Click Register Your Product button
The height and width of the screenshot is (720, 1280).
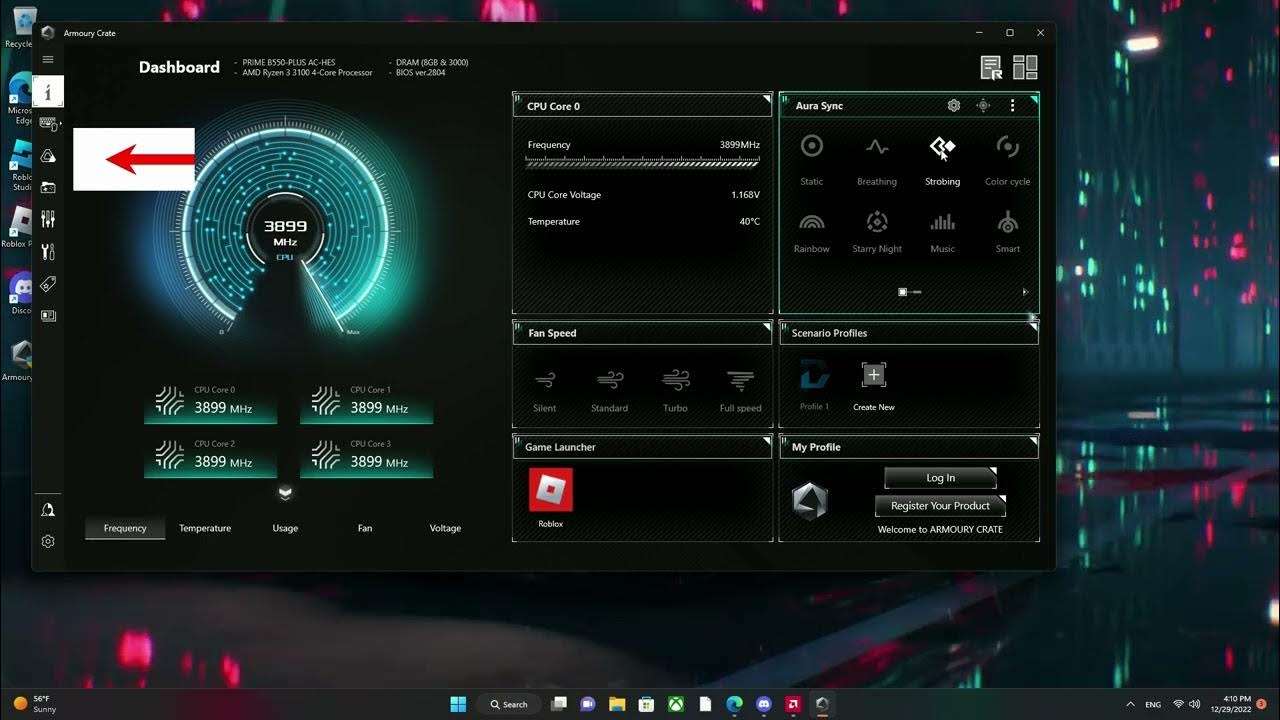point(940,506)
